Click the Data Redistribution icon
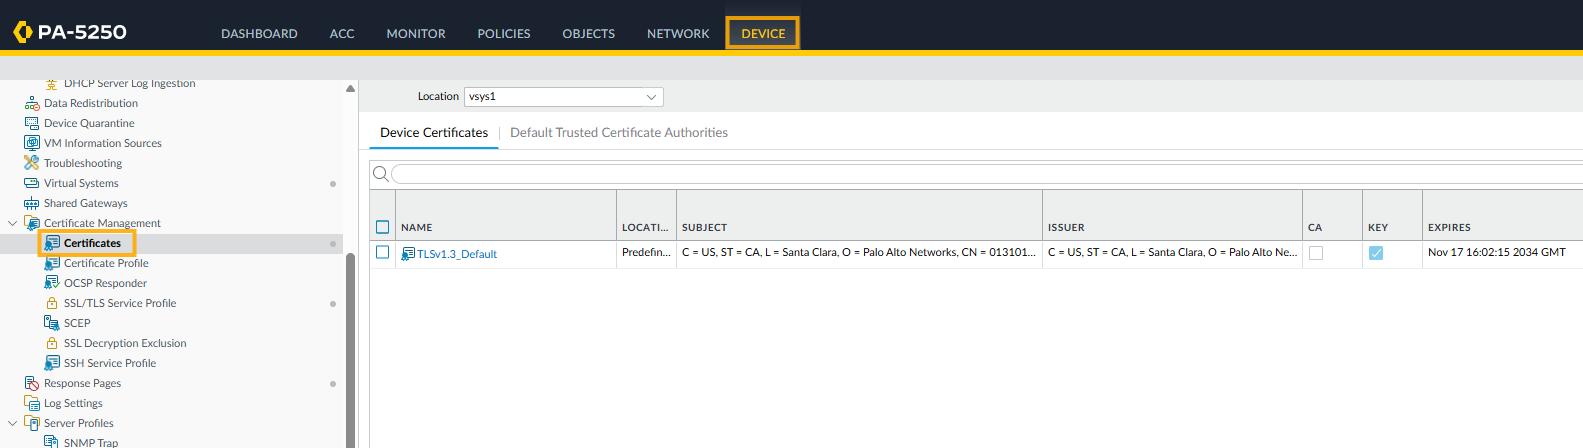The height and width of the screenshot is (448, 1583). (32, 103)
